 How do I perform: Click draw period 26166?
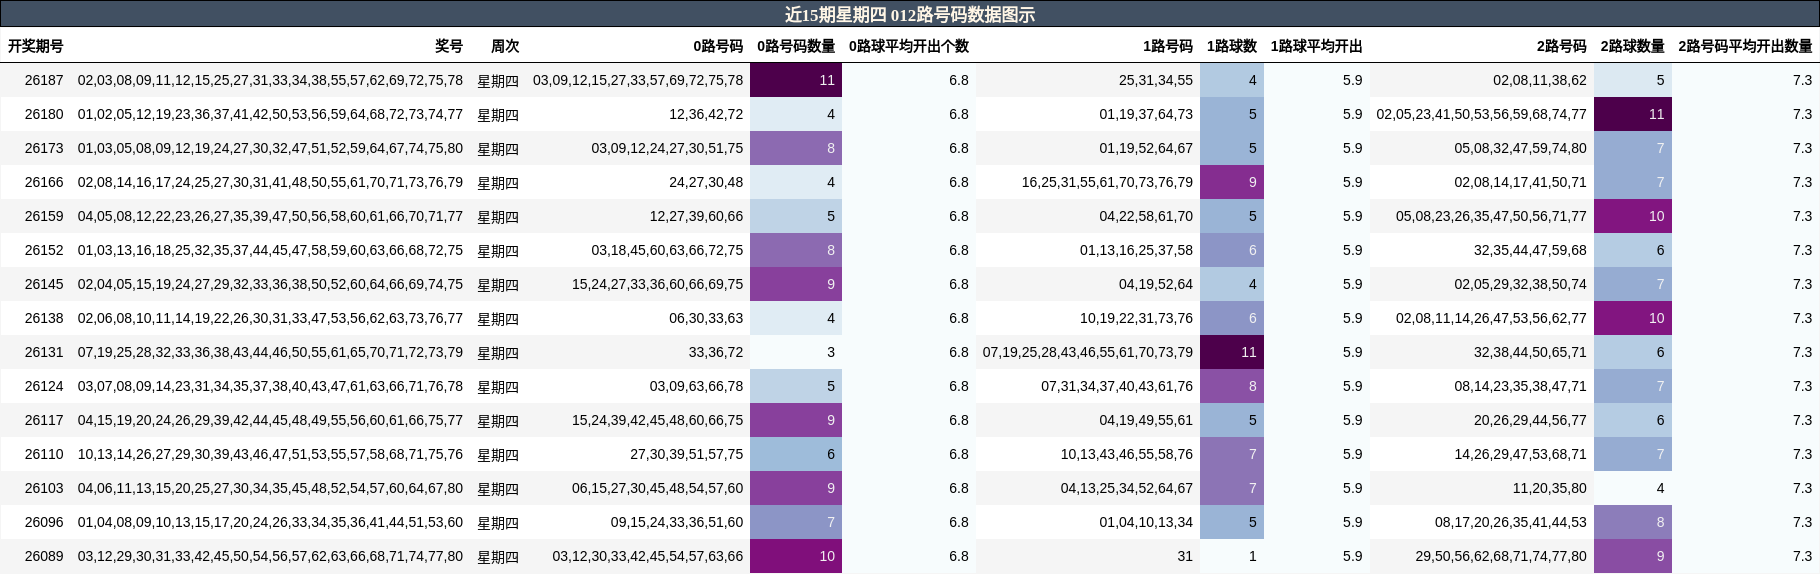pos(44,182)
